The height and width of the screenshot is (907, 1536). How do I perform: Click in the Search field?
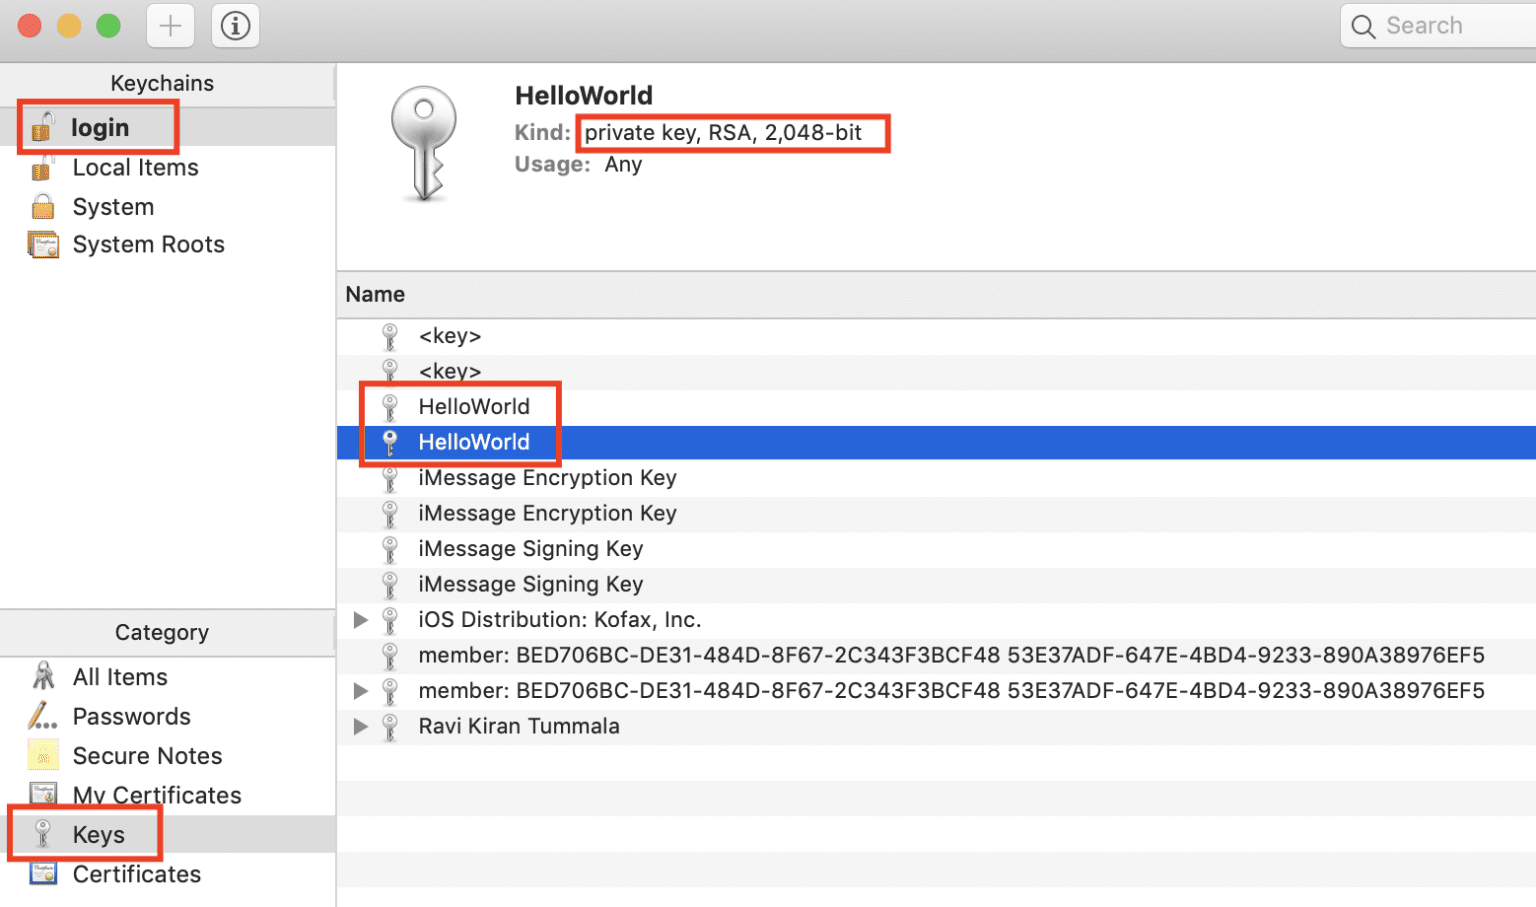click(x=1450, y=26)
